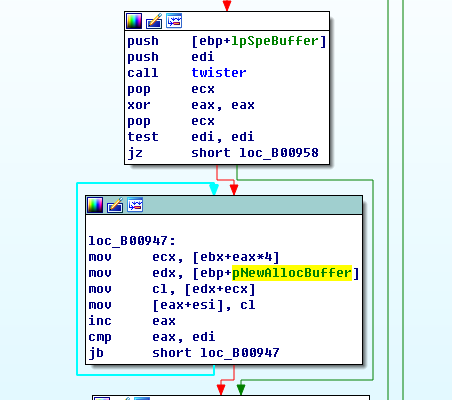
Task: Click the highlighted pNewAllocBuffer variable
Action: pyautogui.click(x=292, y=273)
